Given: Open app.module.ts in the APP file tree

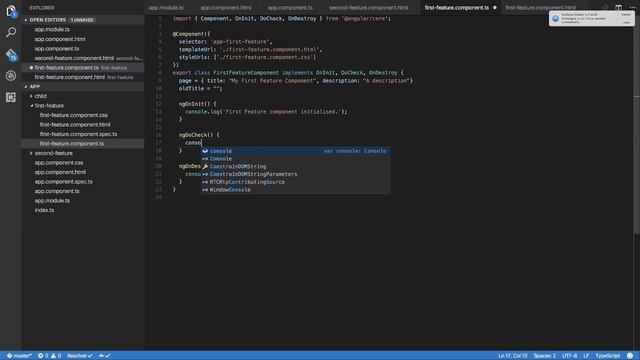Looking at the screenshot, I should click(82, 201).
